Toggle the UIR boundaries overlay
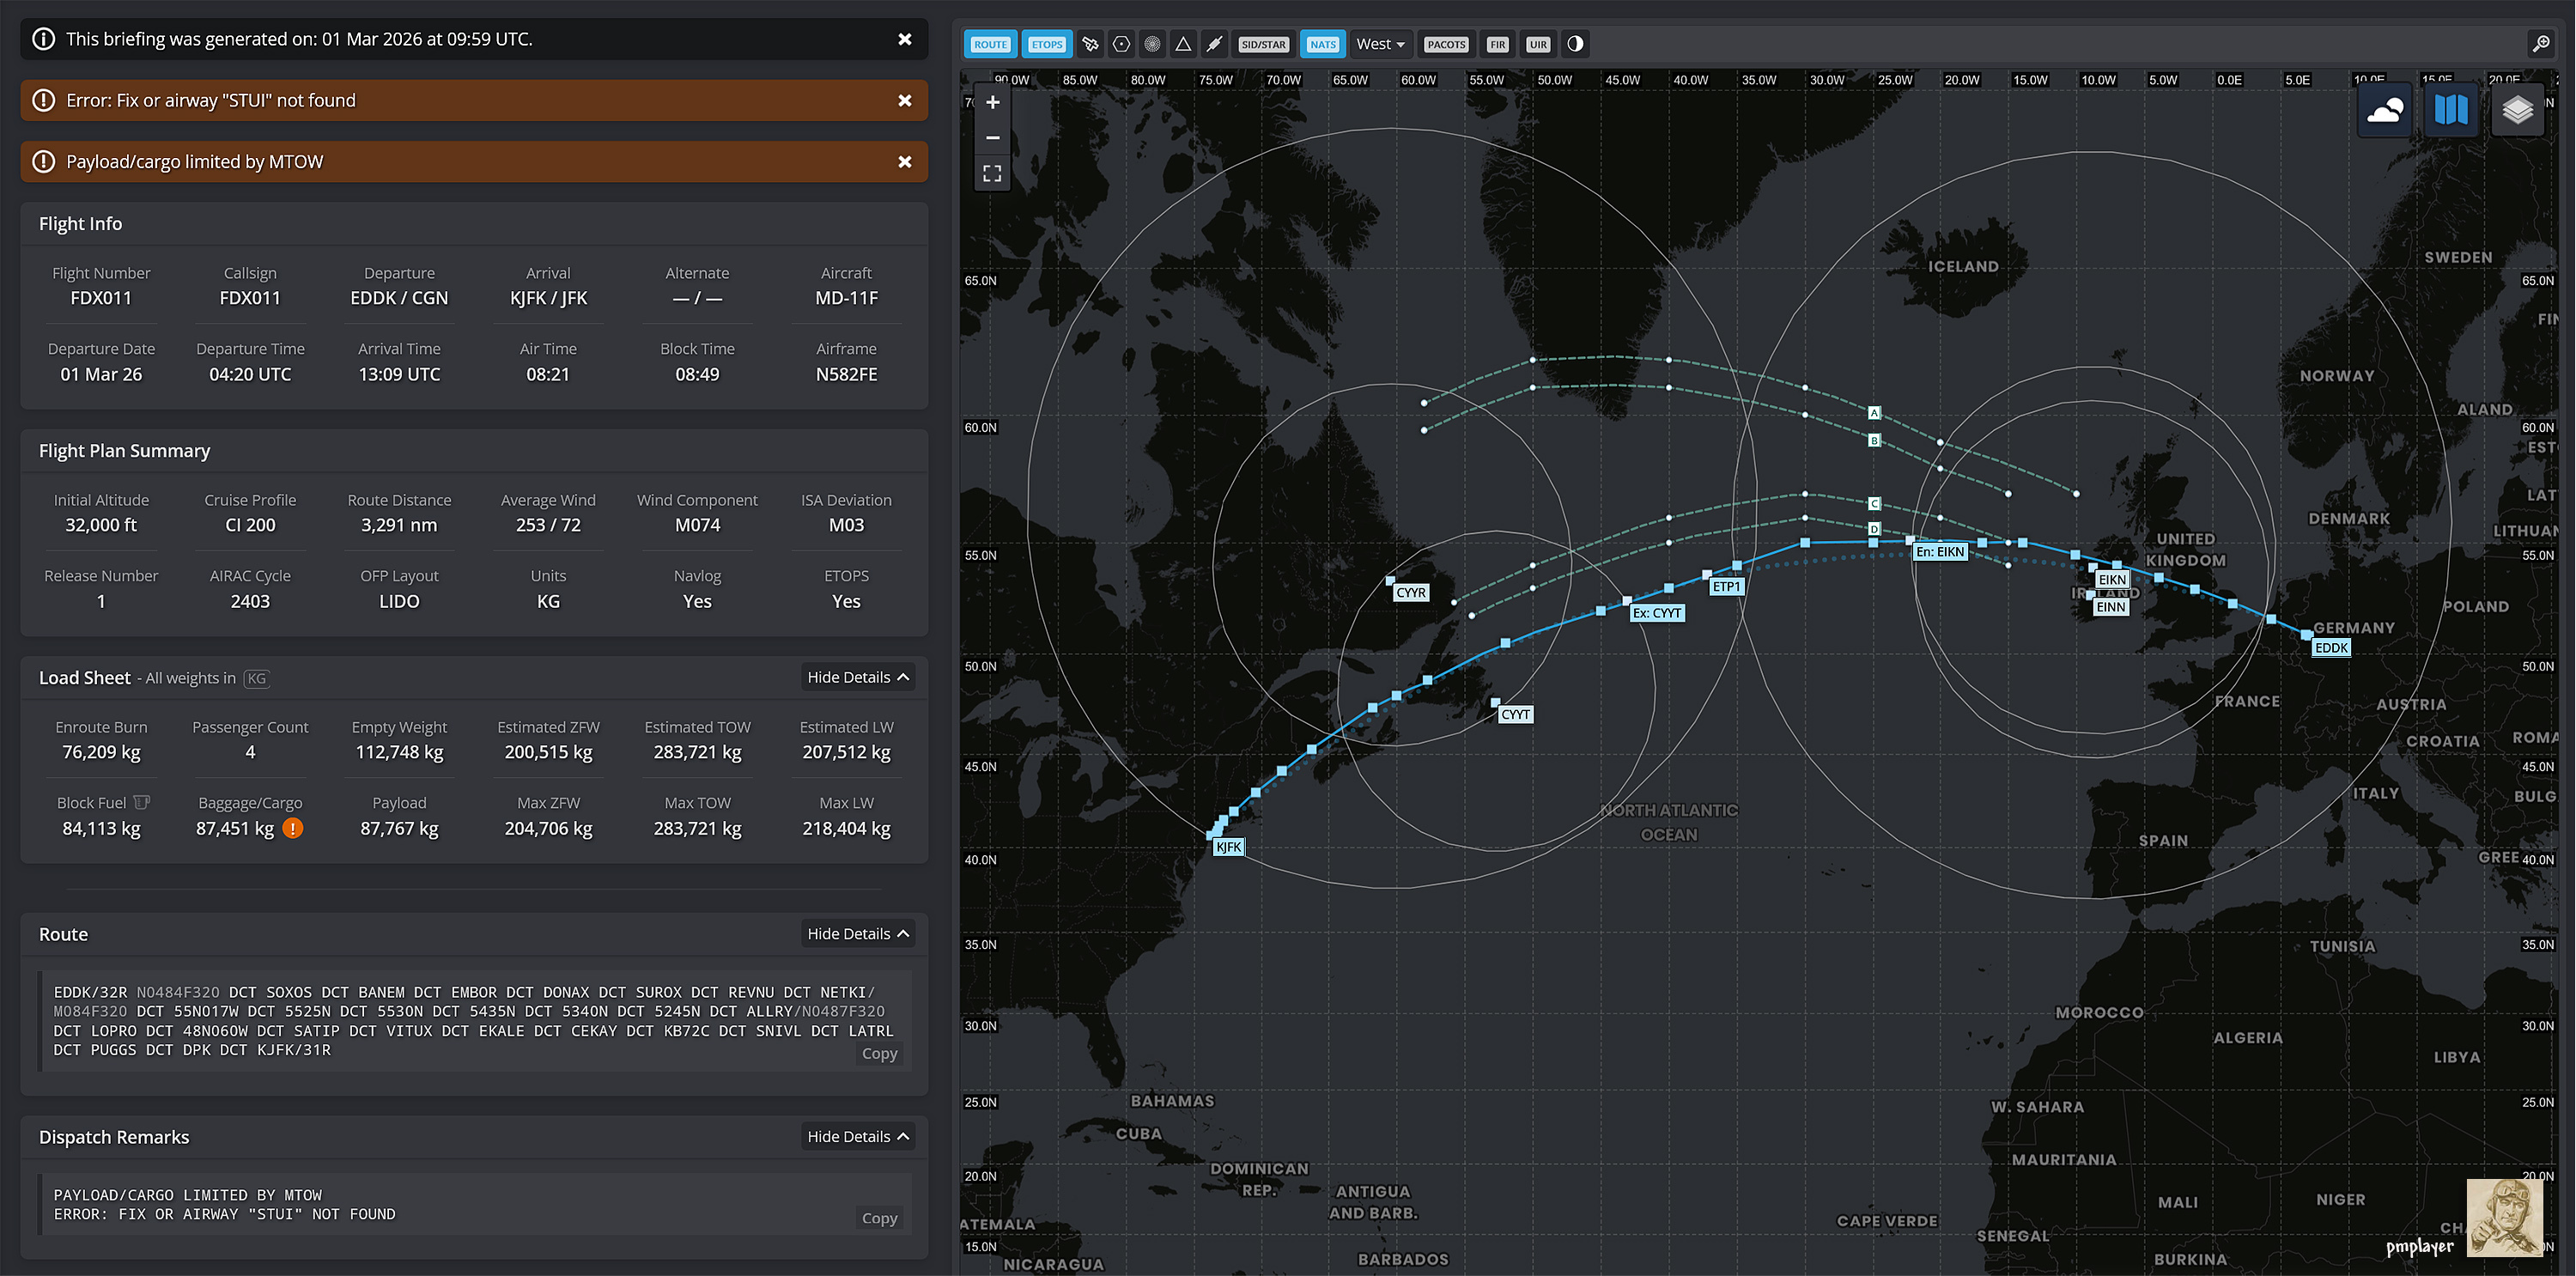Viewport: 2576px width, 1276px height. [x=1538, y=44]
